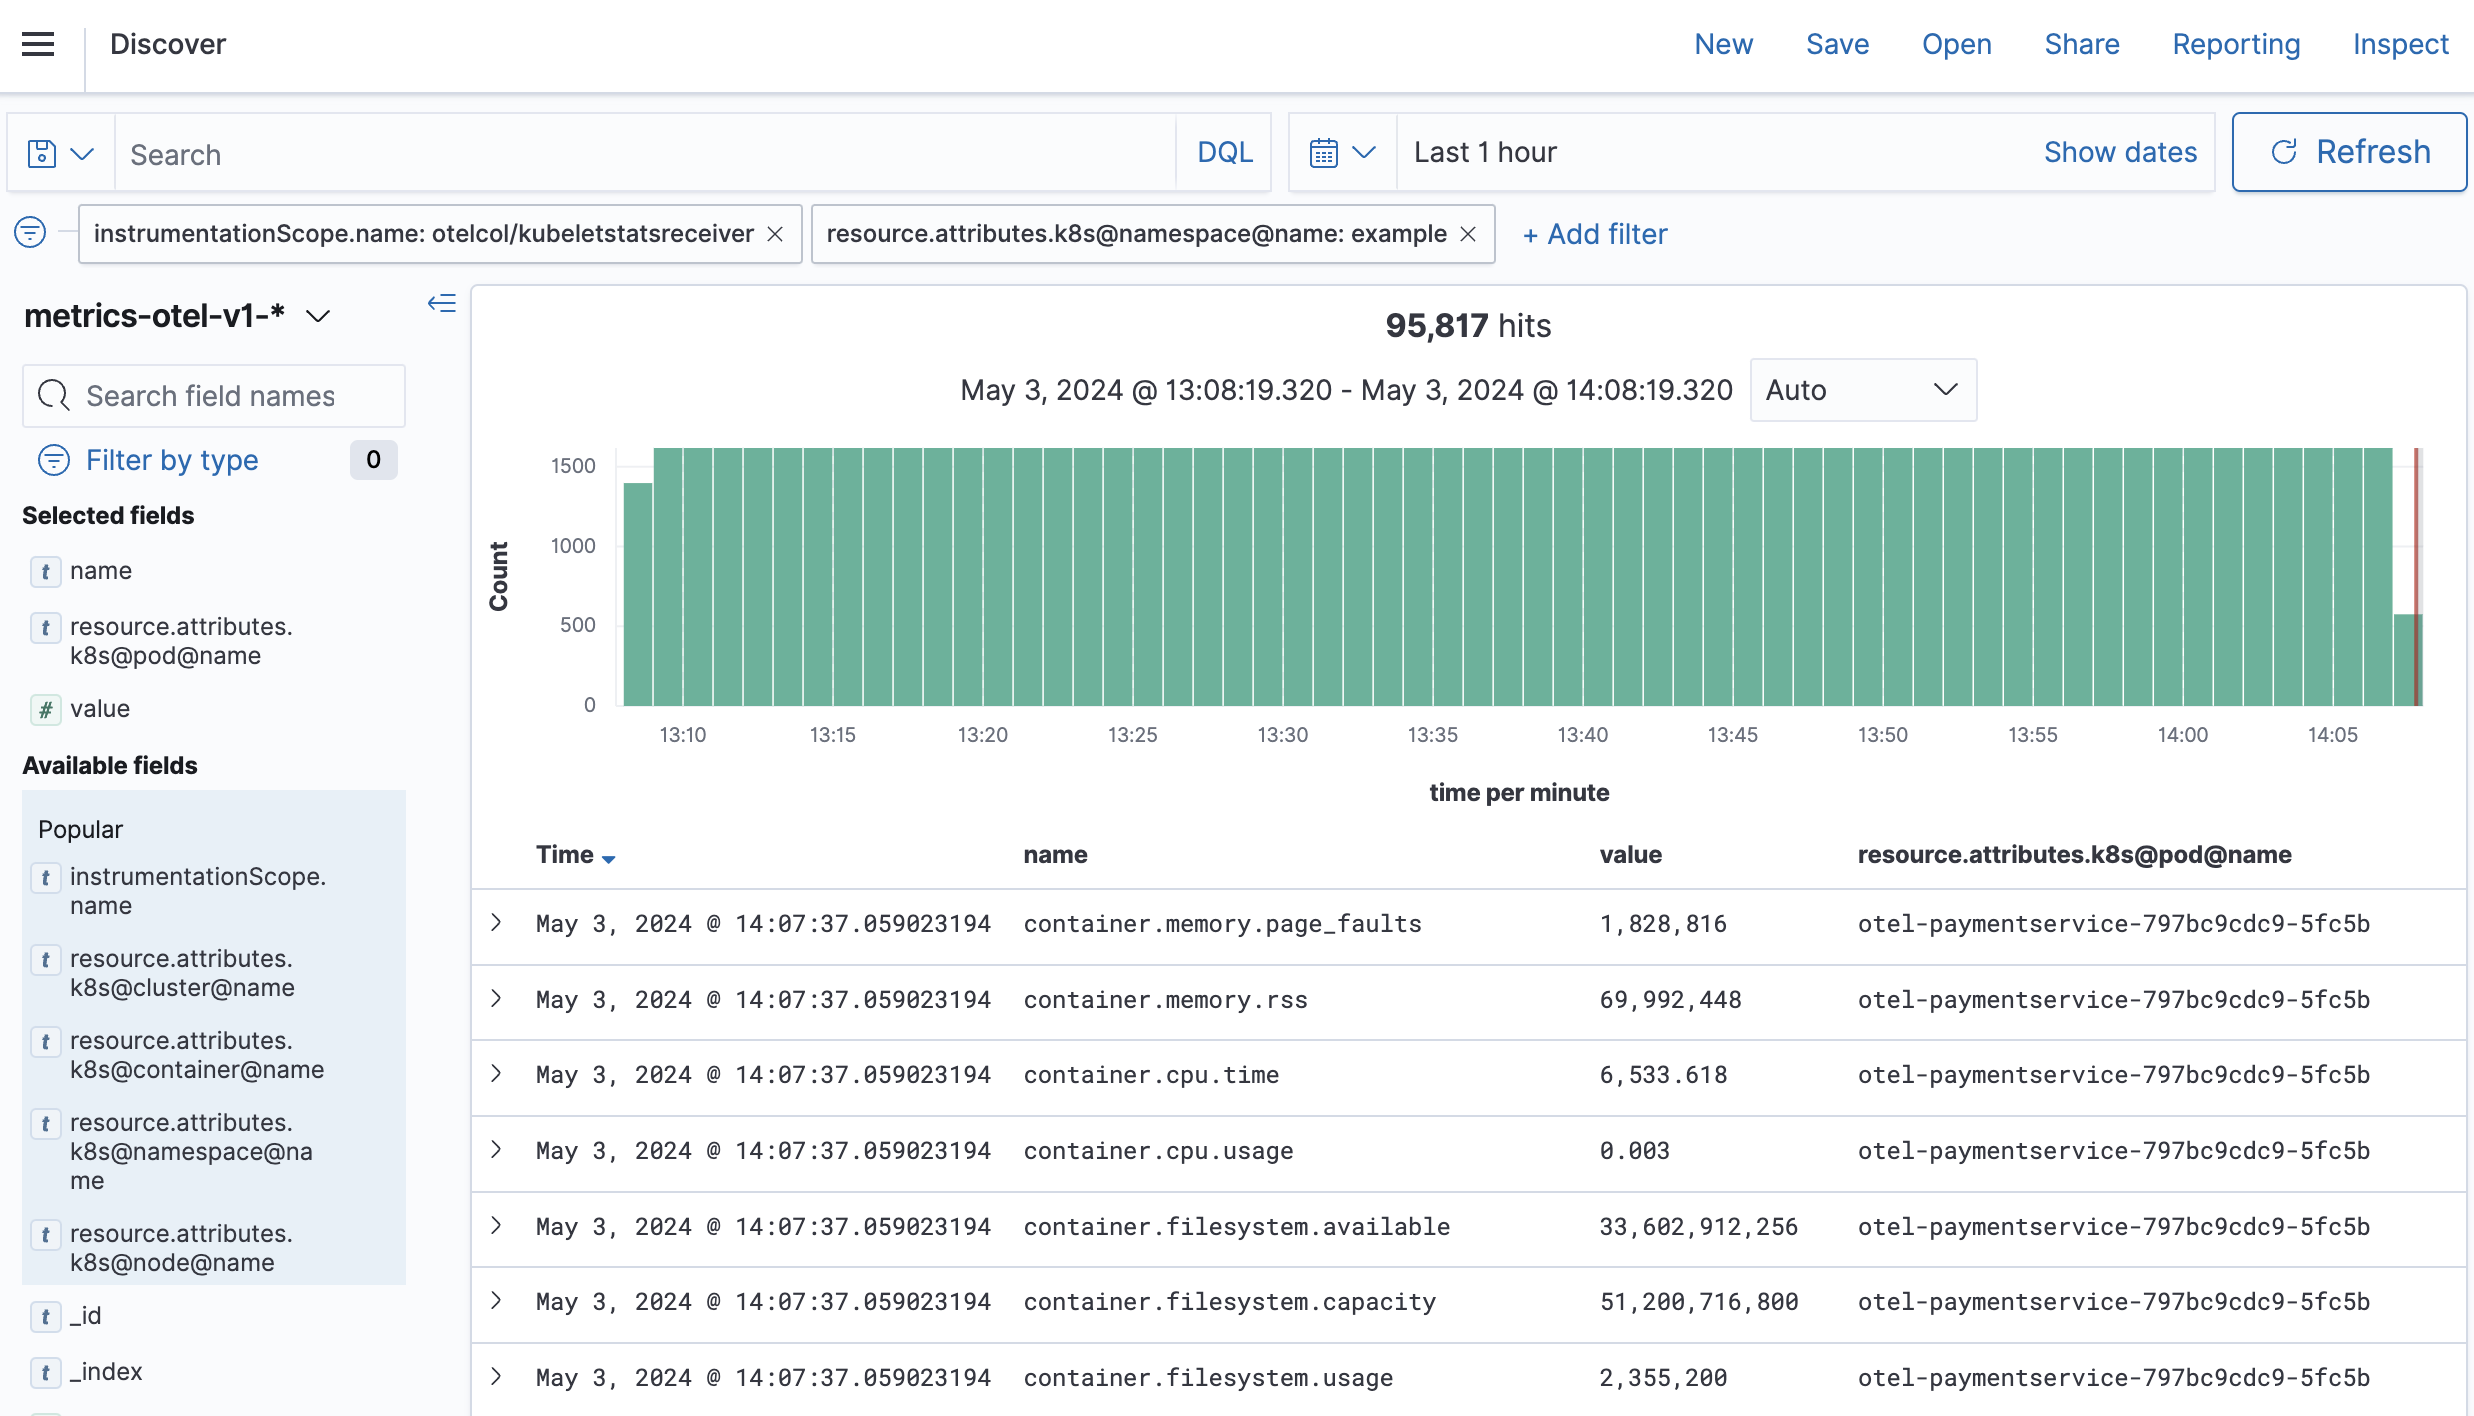The width and height of the screenshot is (2474, 1416).
Task: Click the Refresh button to reload data
Action: pyautogui.click(x=2350, y=151)
